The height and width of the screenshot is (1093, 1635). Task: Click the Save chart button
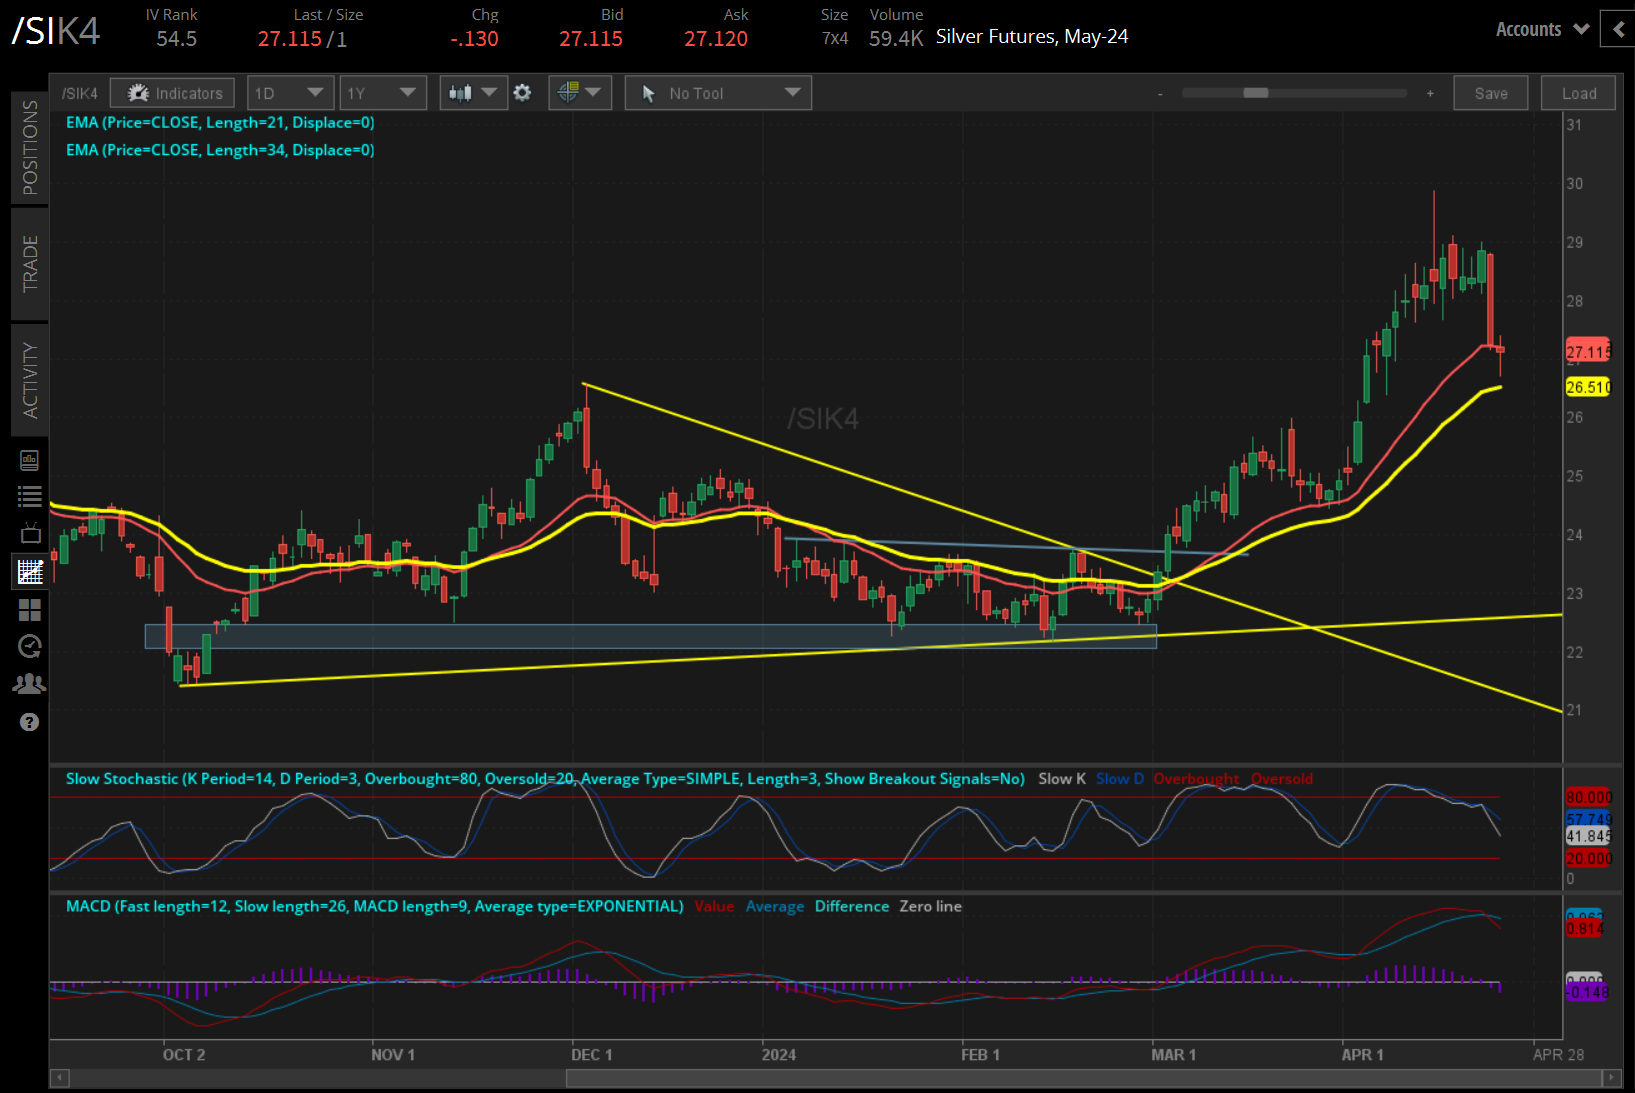point(1490,93)
